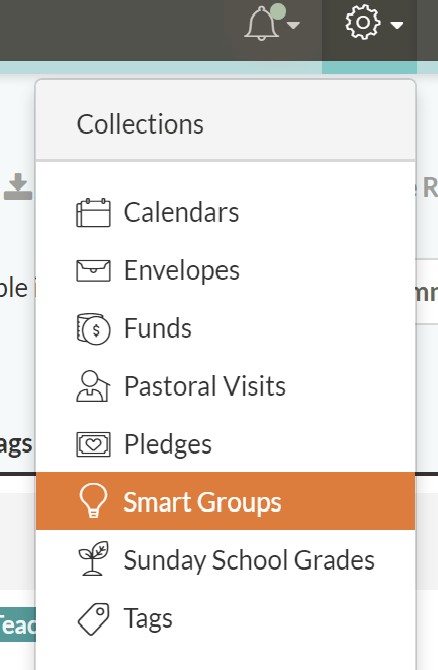The height and width of the screenshot is (670, 438).
Task: Go to Pastoral Visits
Action: pos(225,386)
